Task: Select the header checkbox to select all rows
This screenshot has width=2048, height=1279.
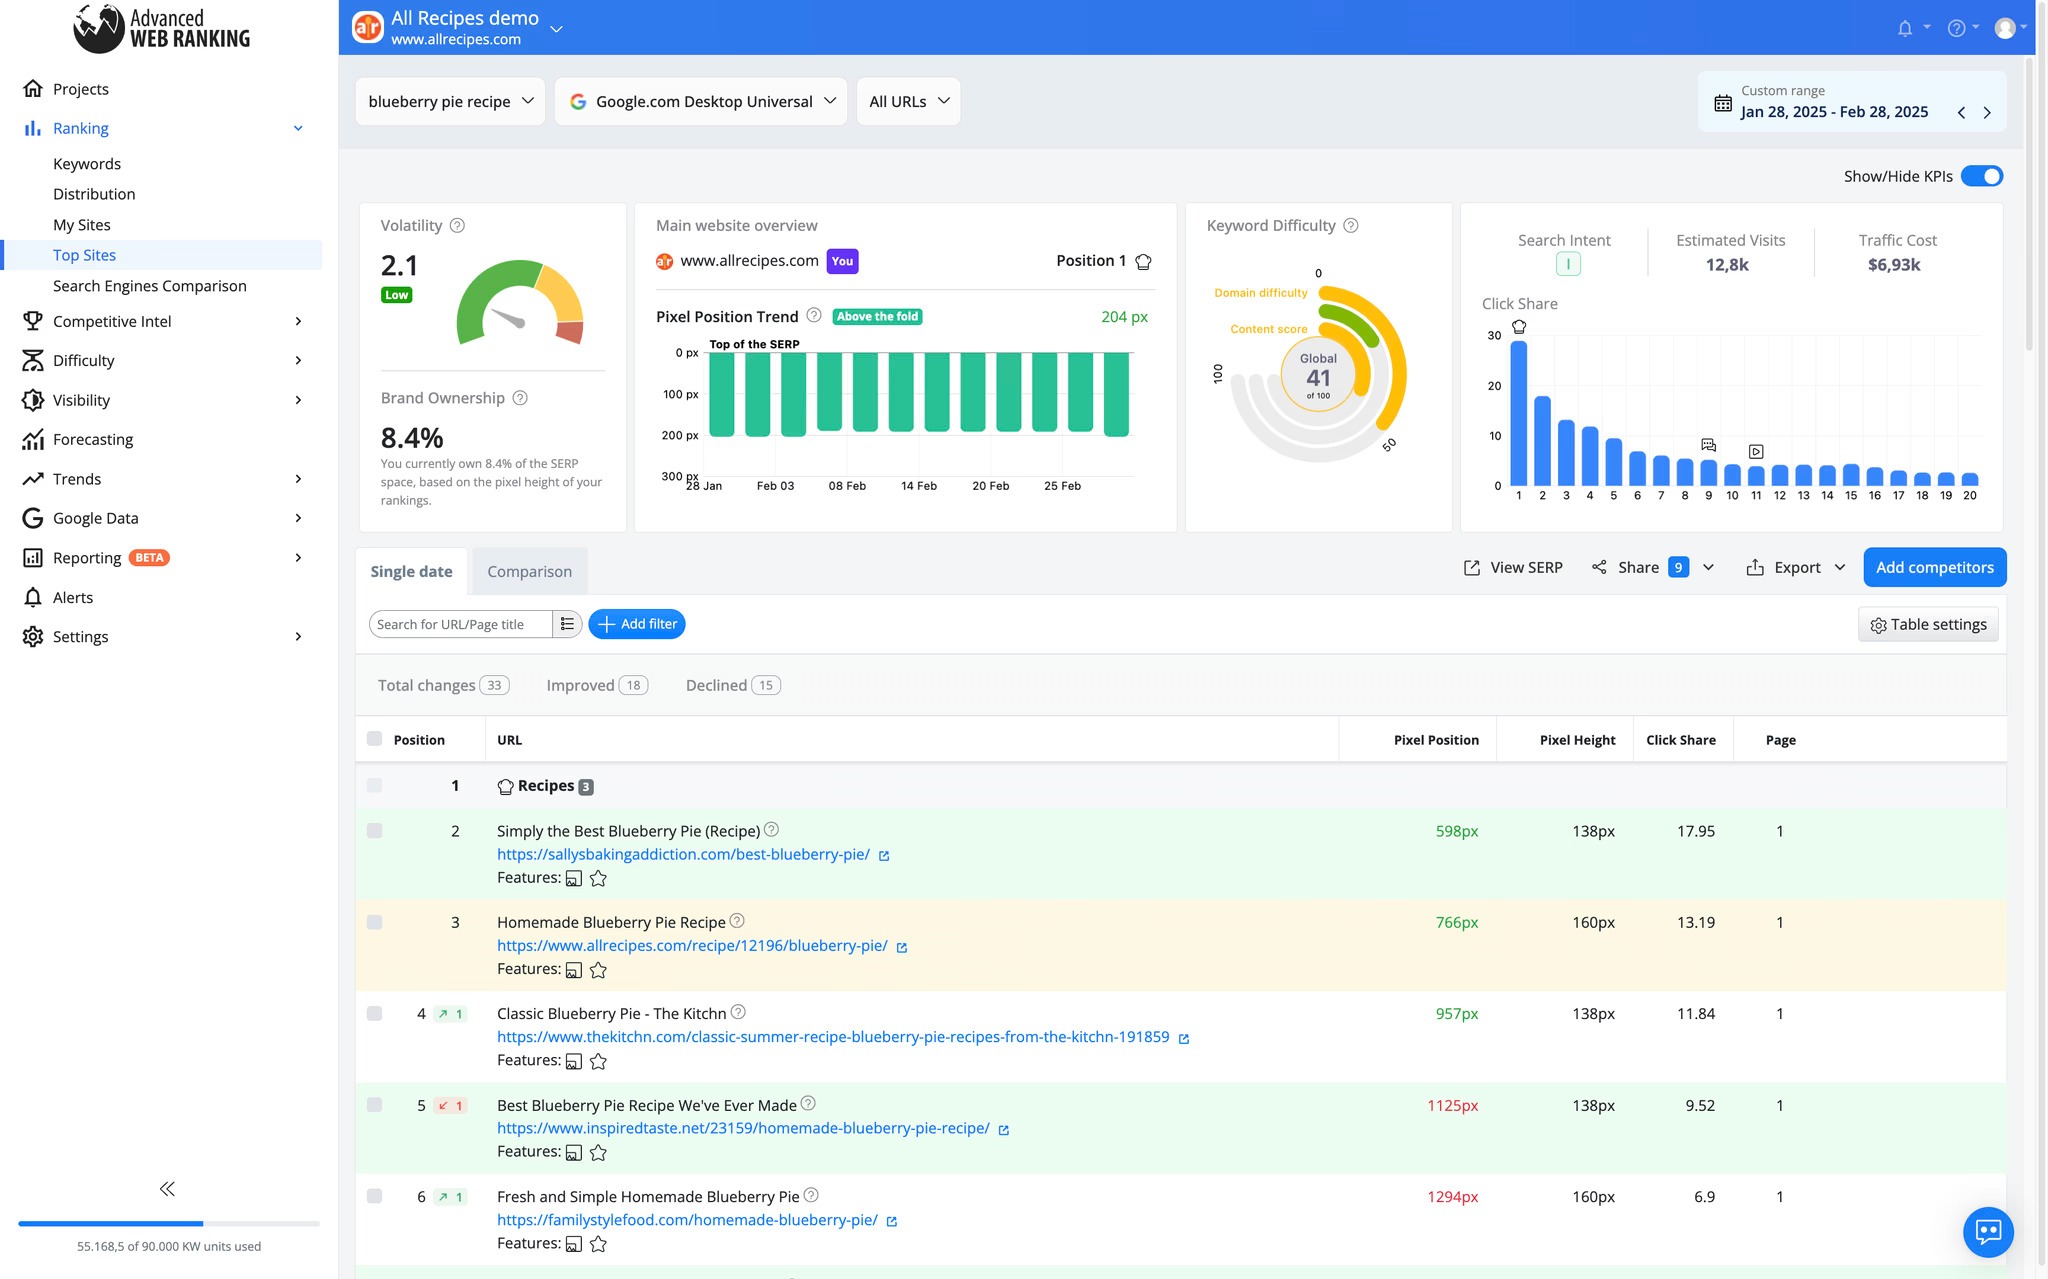Action: (x=375, y=738)
